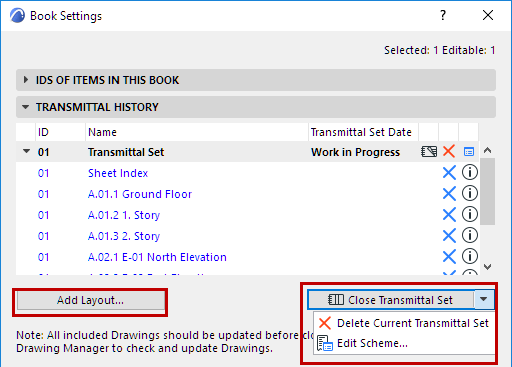Click the info icon for Sheet Index

pos(469,173)
